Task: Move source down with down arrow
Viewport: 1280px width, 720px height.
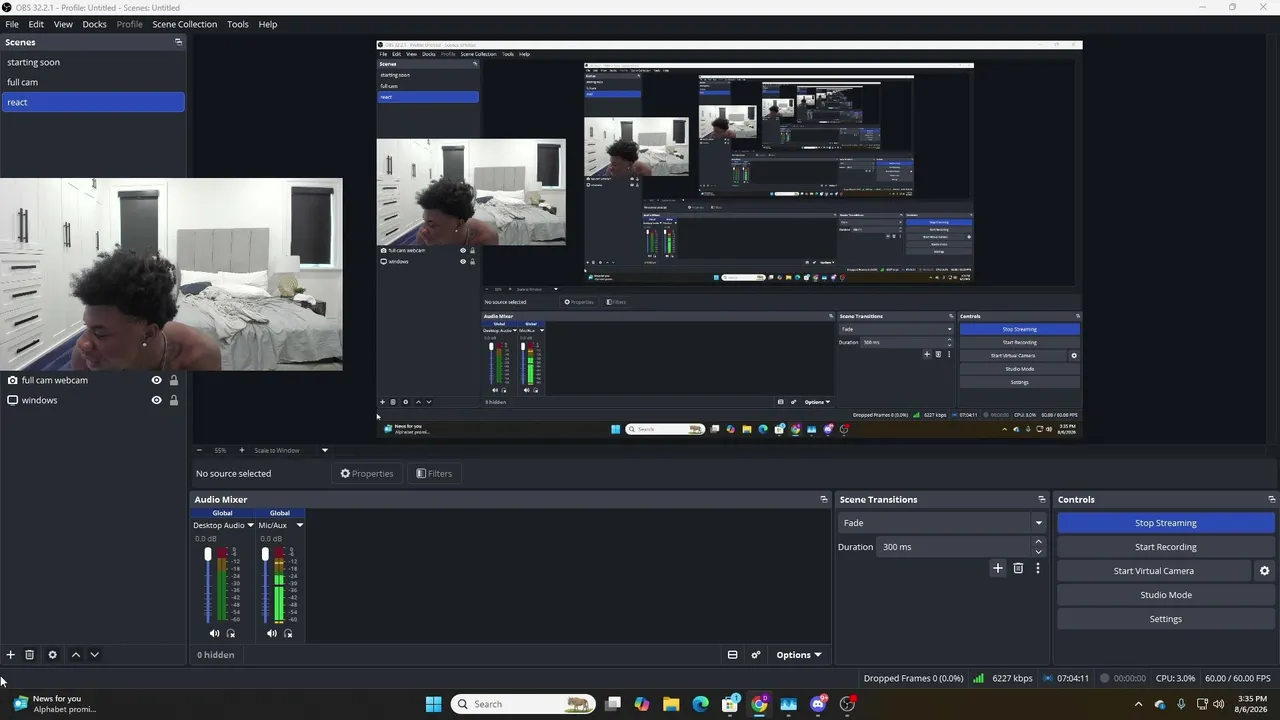Action: 94,655
